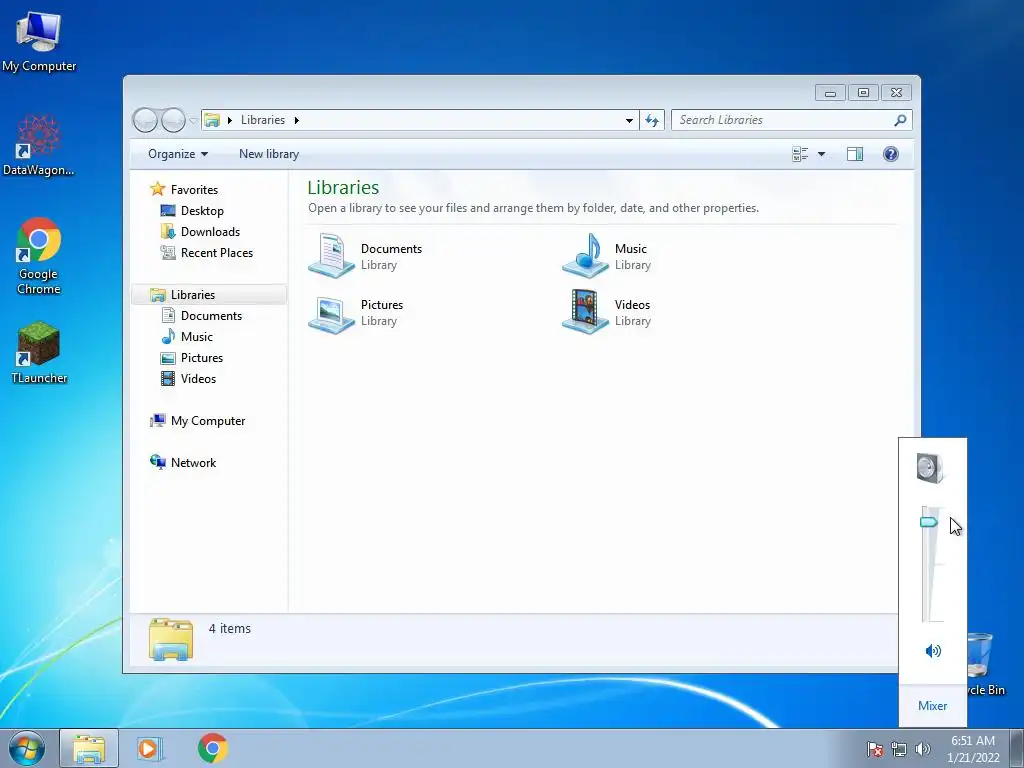Image resolution: width=1024 pixels, height=768 pixels.
Task: Open the recent pages dropdown arrow
Action: tap(193, 120)
